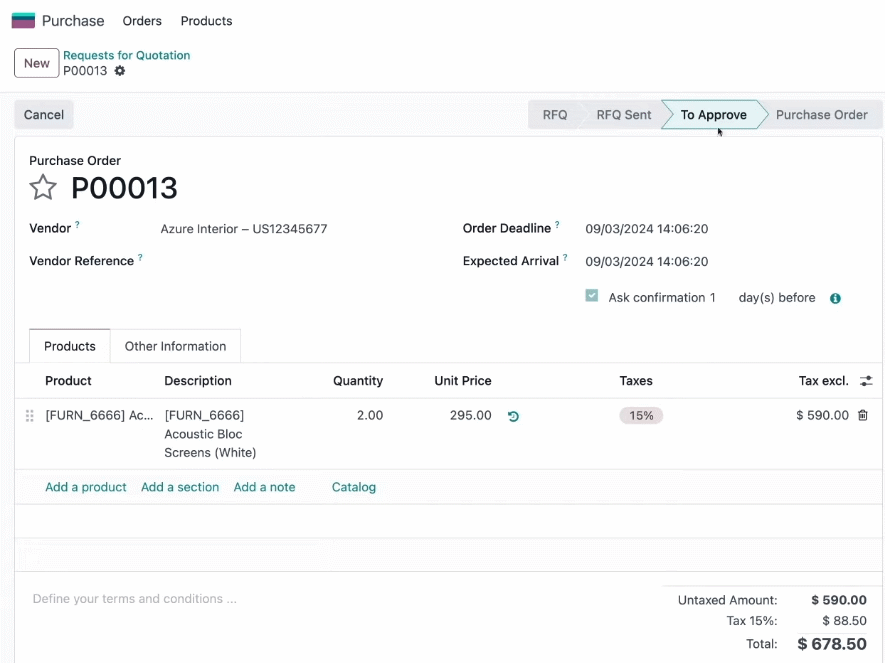Click the drag handle on product line
Image resolution: width=885 pixels, height=663 pixels.
(x=30, y=416)
